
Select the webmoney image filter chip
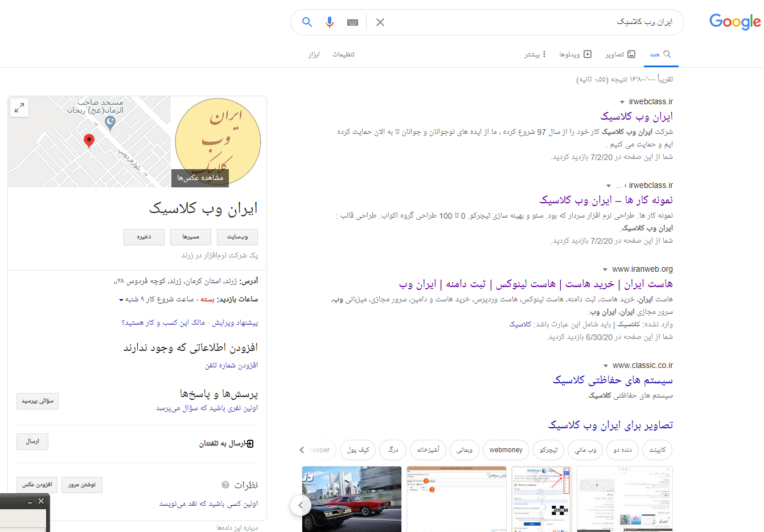click(506, 450)
